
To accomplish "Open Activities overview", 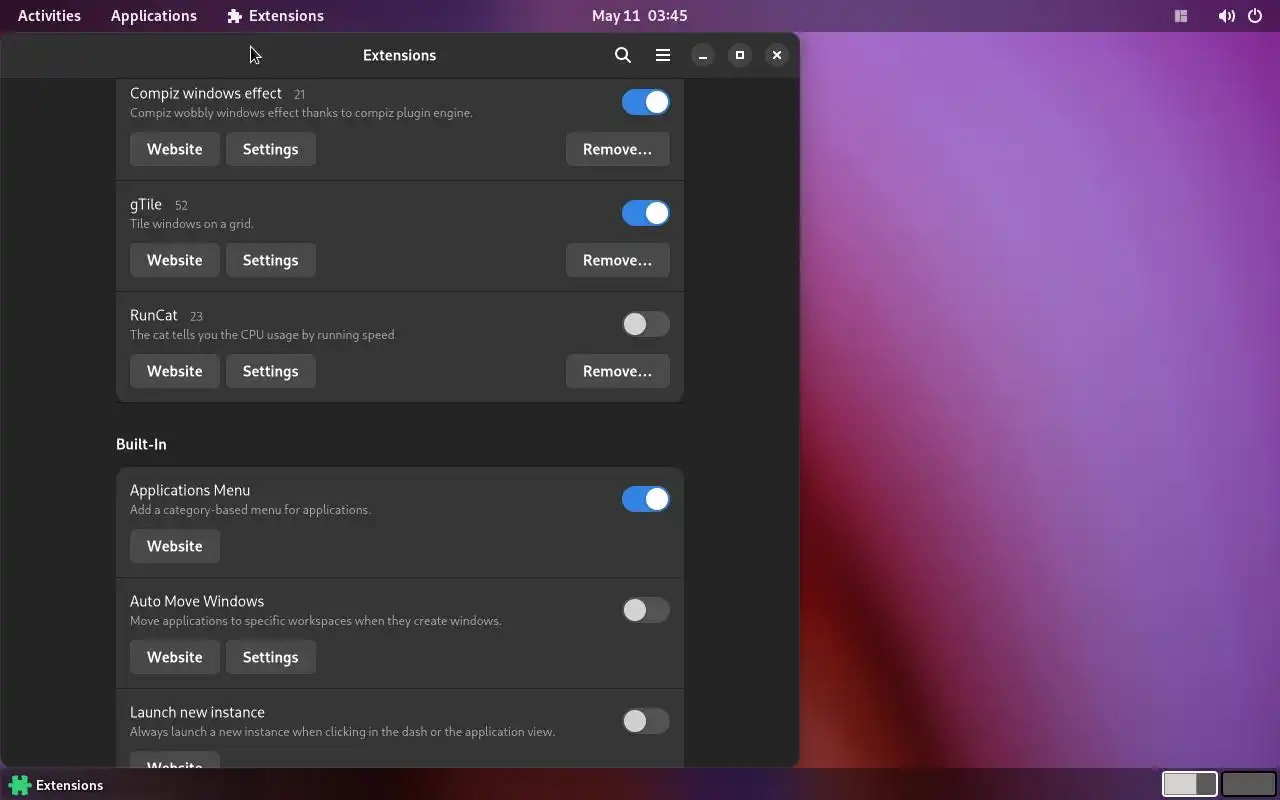I will [x=49, y=16].
